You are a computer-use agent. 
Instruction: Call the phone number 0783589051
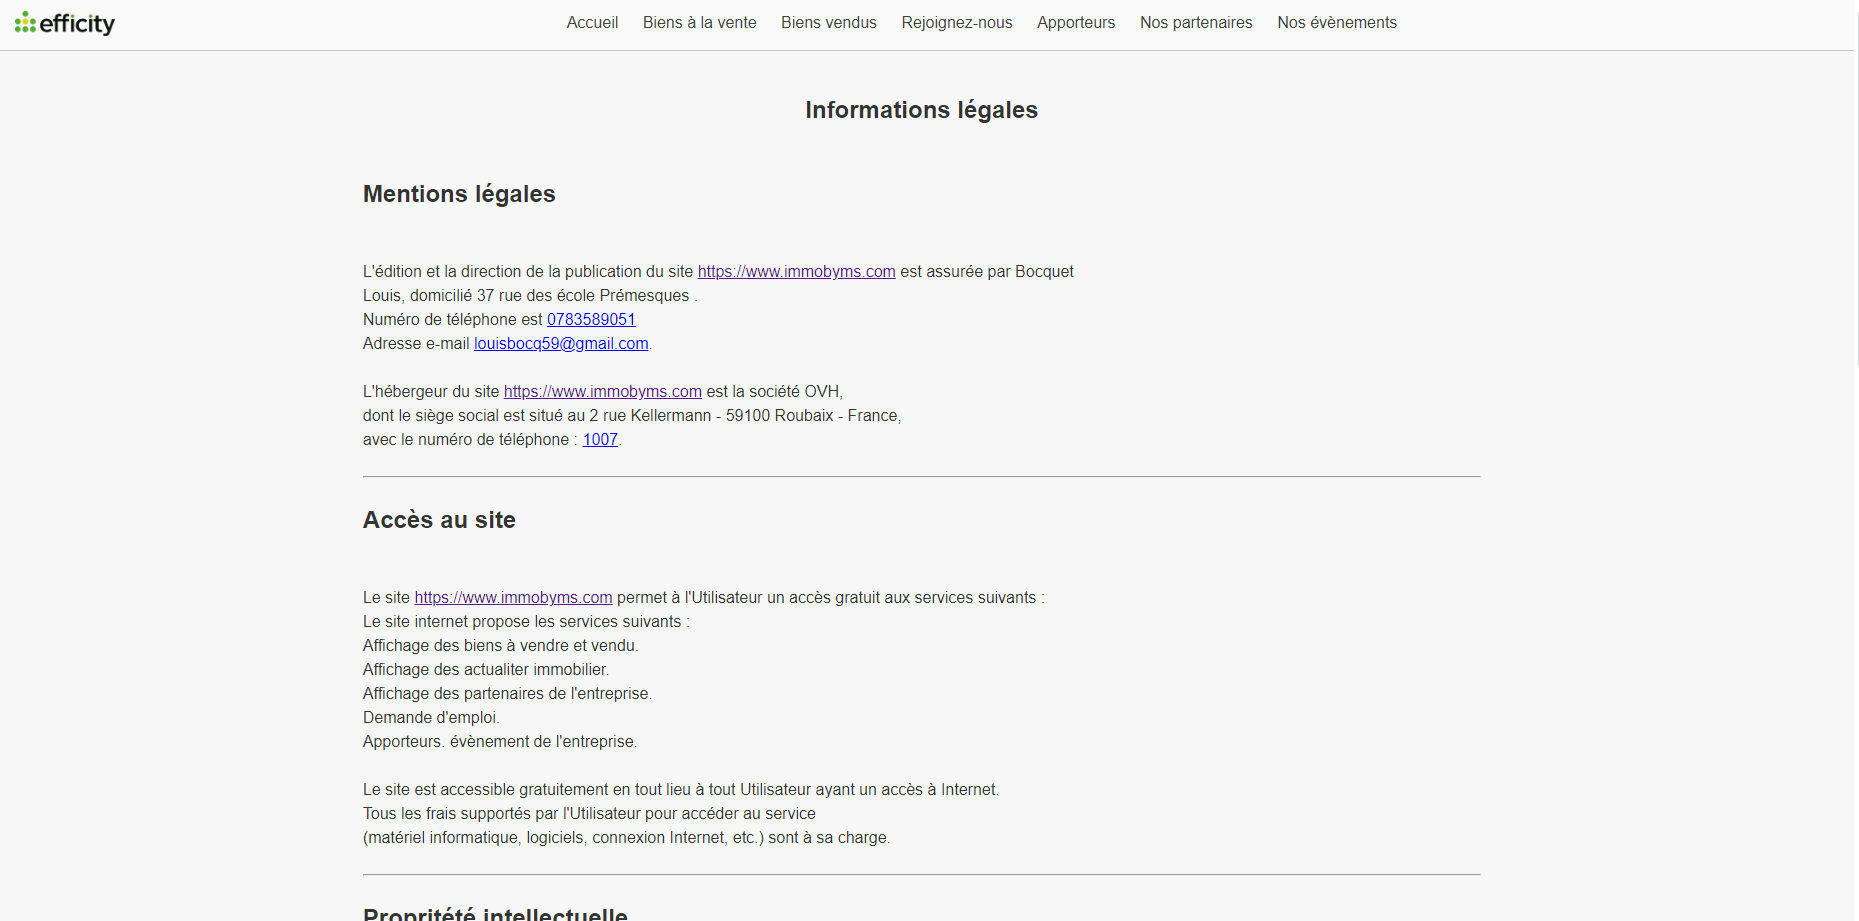click(591, 320)
